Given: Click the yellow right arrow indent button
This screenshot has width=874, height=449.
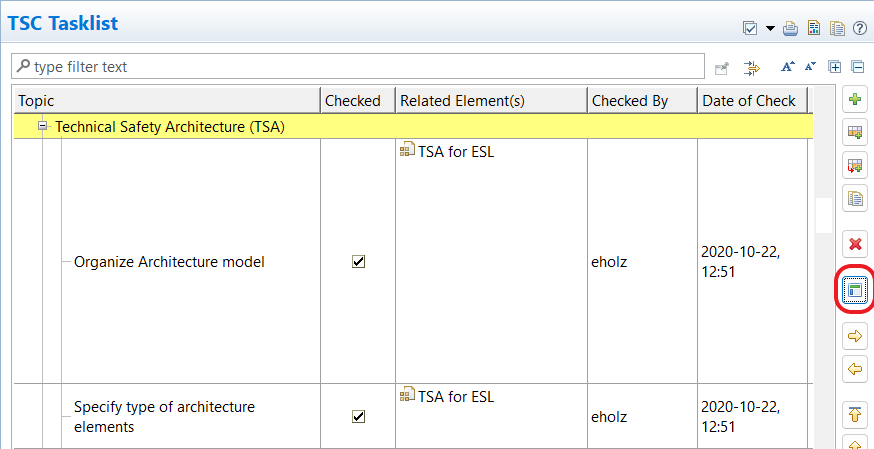Looking at the screenshot, I should pos(855,337).
